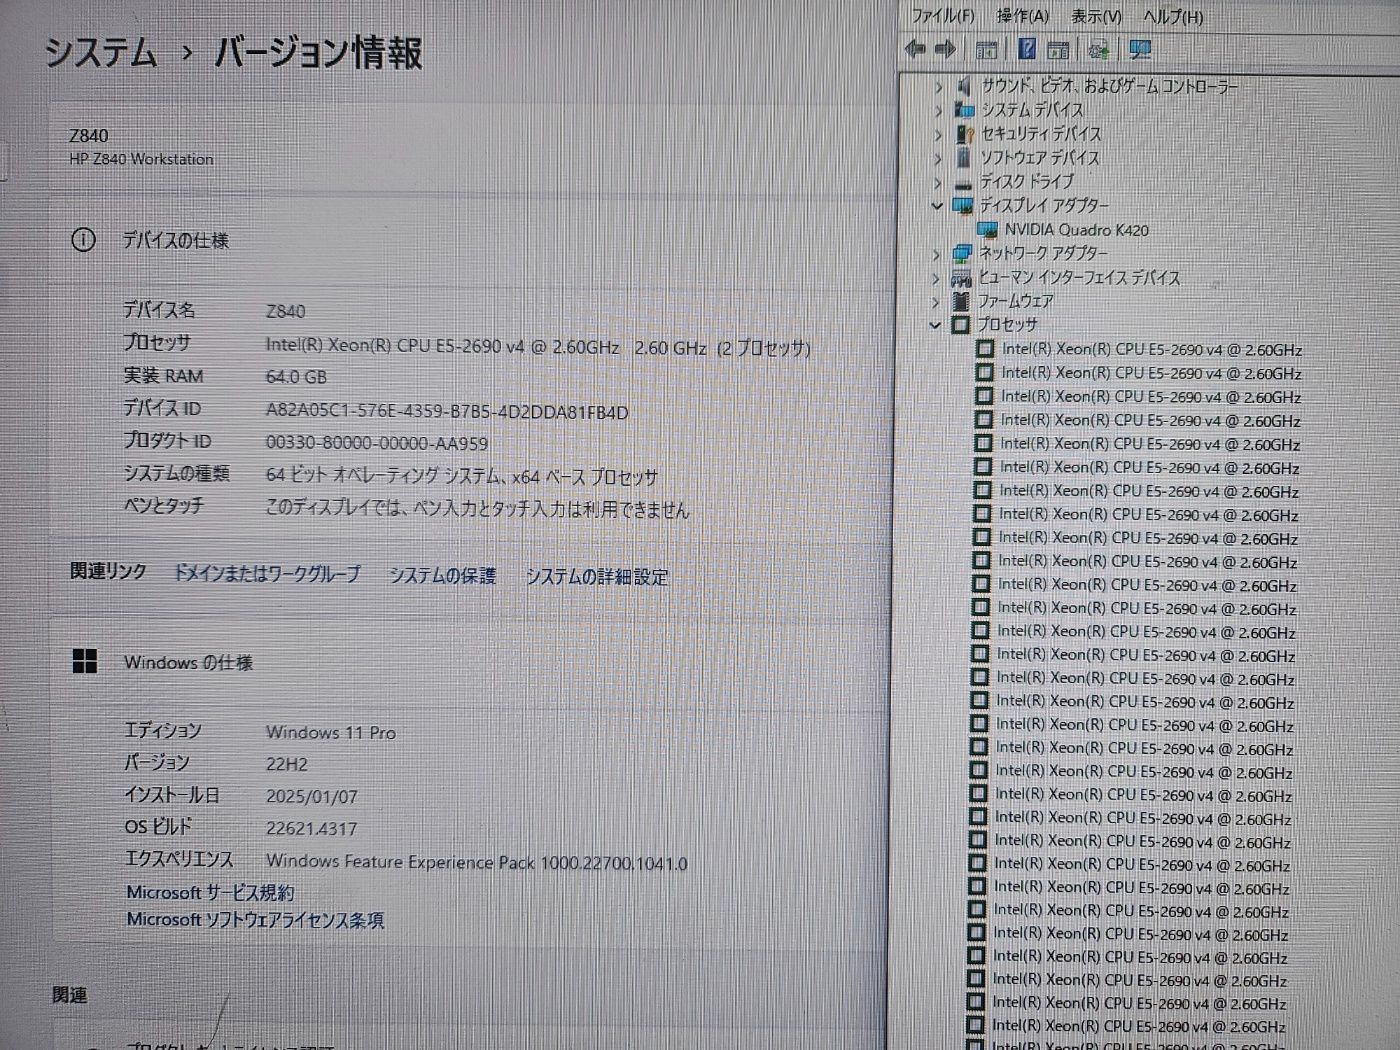1400x1050 pixels.
Task: Open the ヘルプ(H) menu
Action: coord(1173,16)
